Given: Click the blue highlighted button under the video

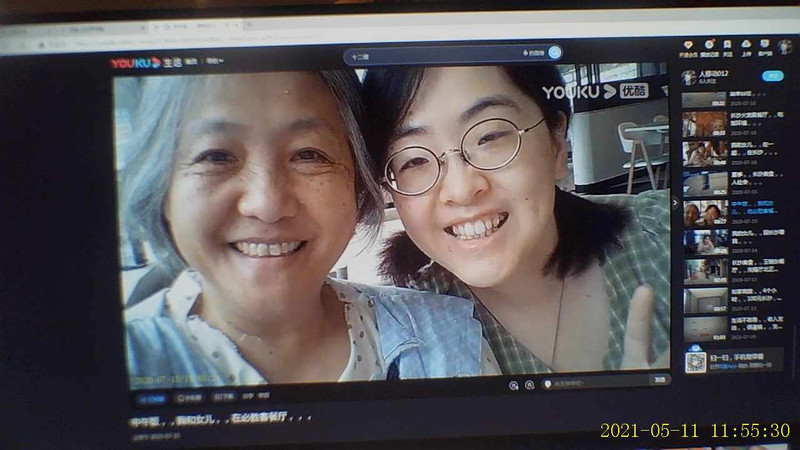Looking at the screenshot, I should (152, 399).
